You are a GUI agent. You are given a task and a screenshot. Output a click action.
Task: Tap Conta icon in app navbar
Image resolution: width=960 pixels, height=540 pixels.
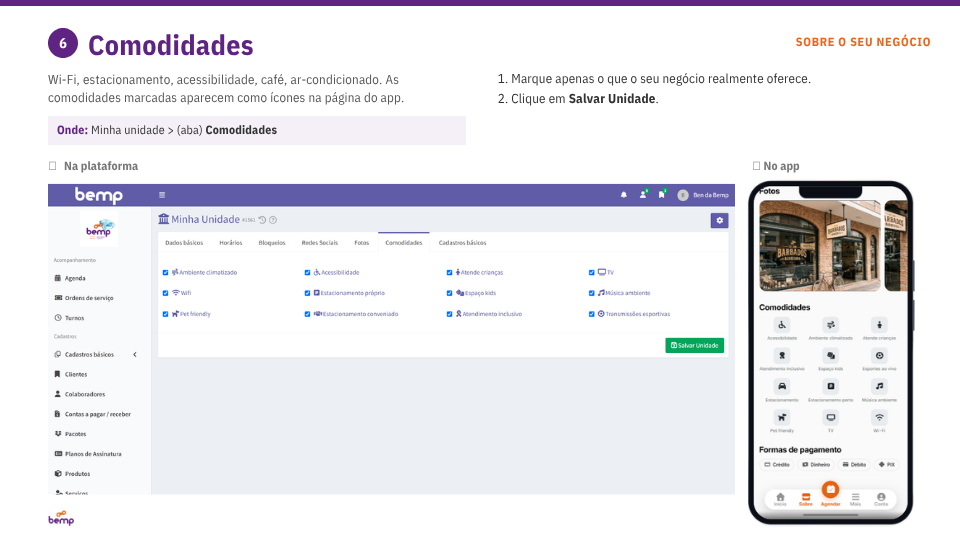[x=881, y=499]
